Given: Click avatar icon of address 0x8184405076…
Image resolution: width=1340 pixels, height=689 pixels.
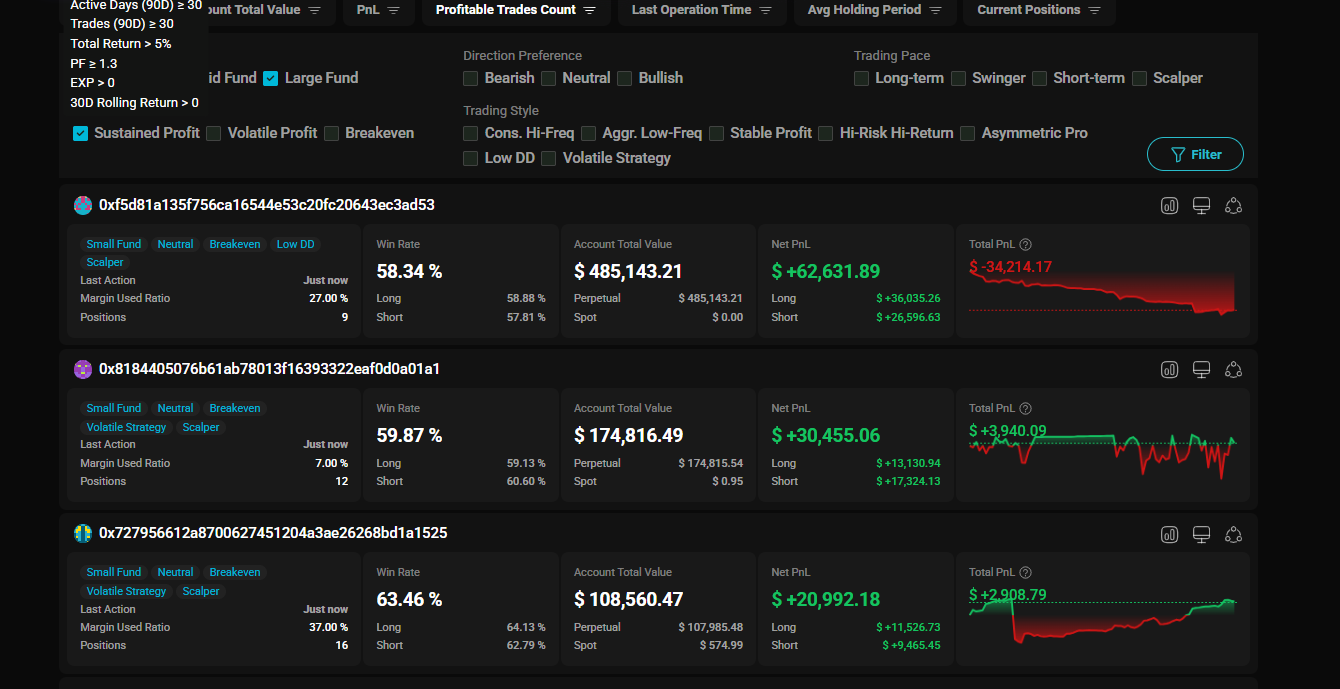Looking at the screenshot, I should click(x=83, y=370).
